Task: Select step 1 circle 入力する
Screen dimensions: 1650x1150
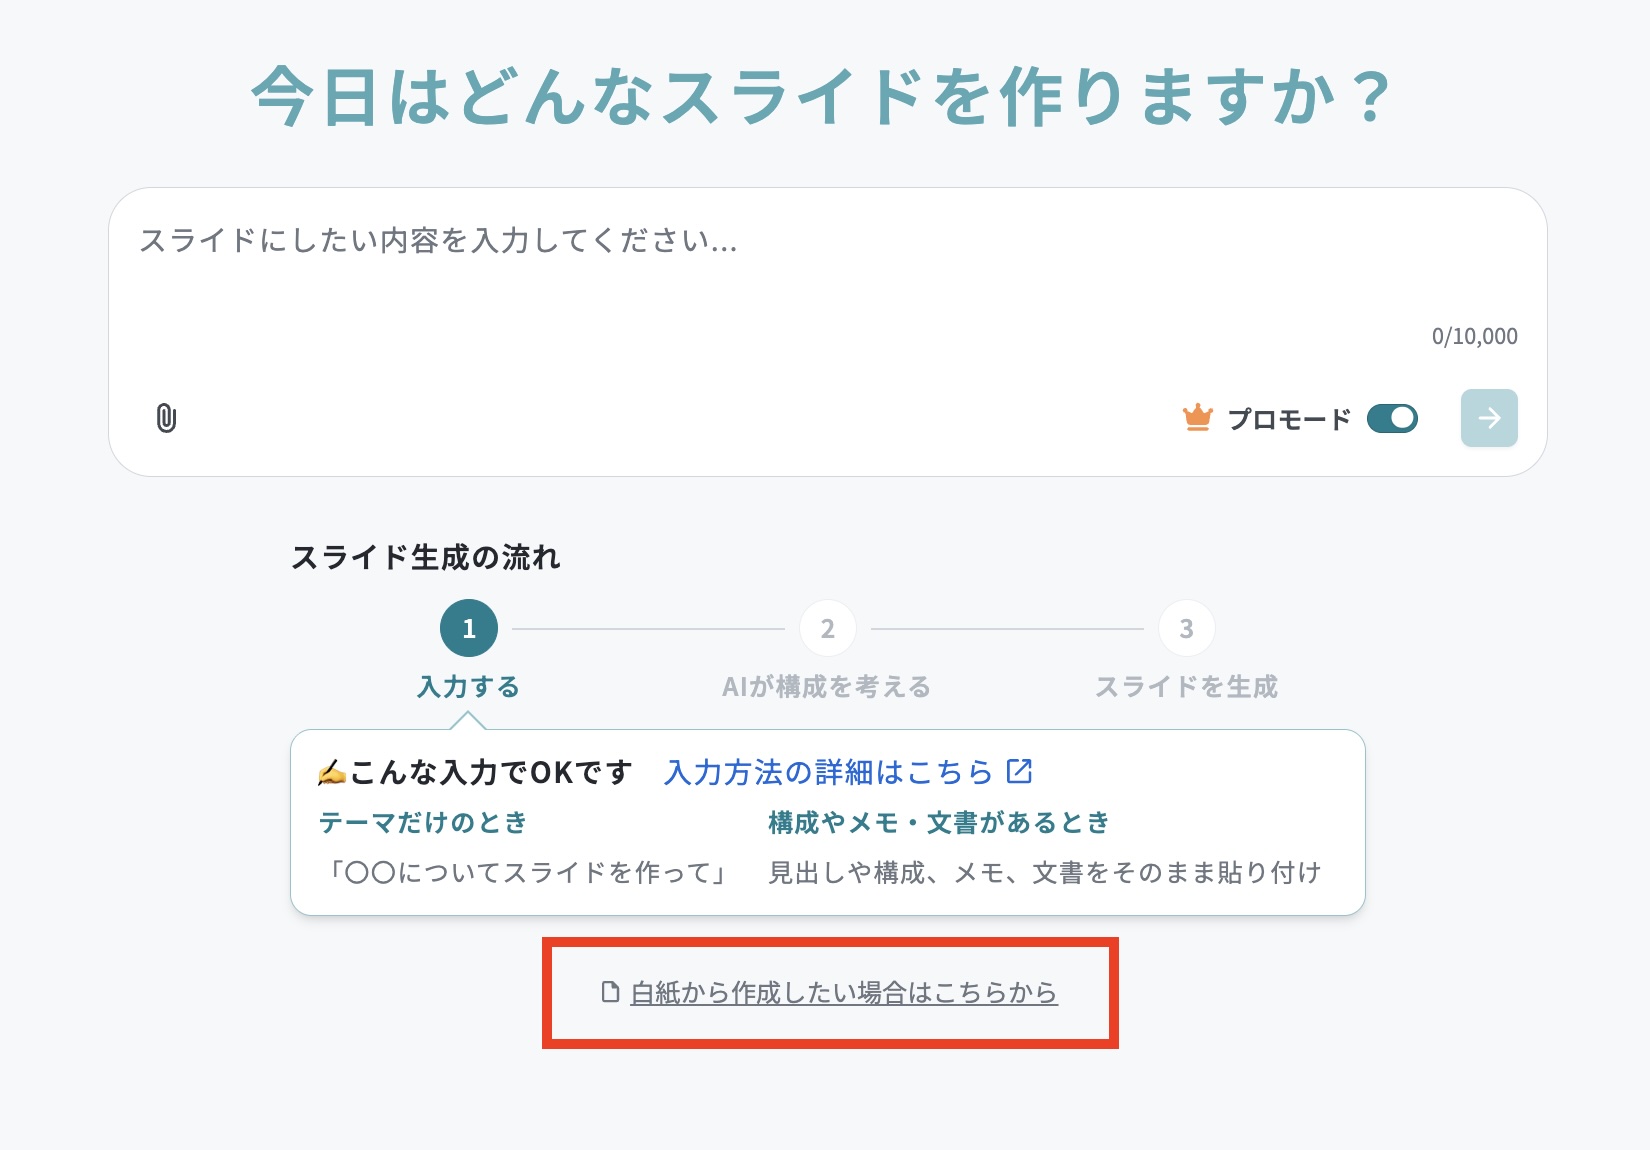Action: click(x=469, y=628)
